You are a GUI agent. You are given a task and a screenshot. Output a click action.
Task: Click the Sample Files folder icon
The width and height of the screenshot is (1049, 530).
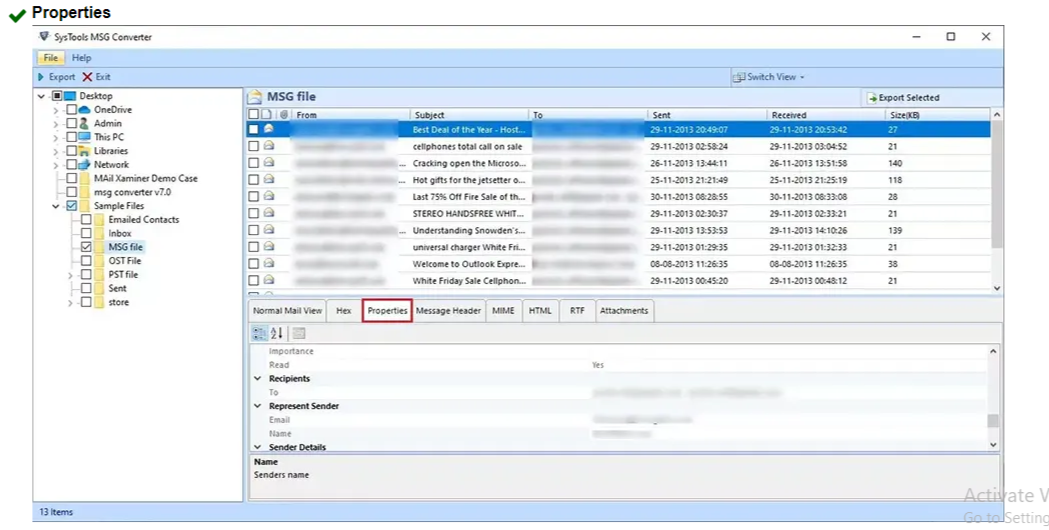click(85, 205)
